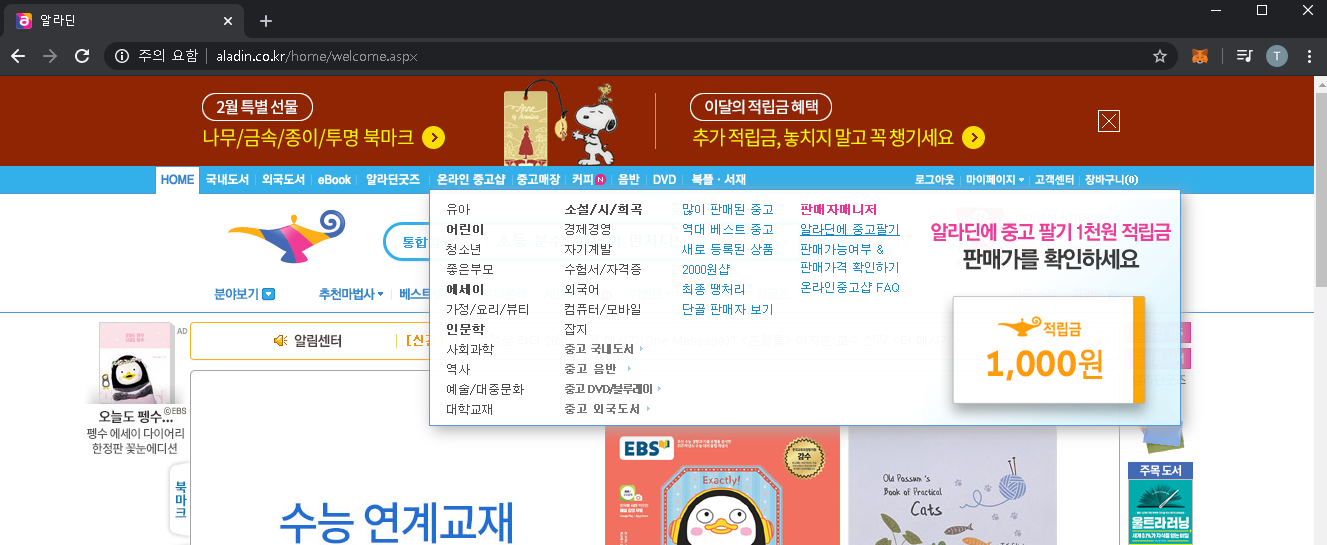Open the Book of Practical Cats cover

pos(952,485)
